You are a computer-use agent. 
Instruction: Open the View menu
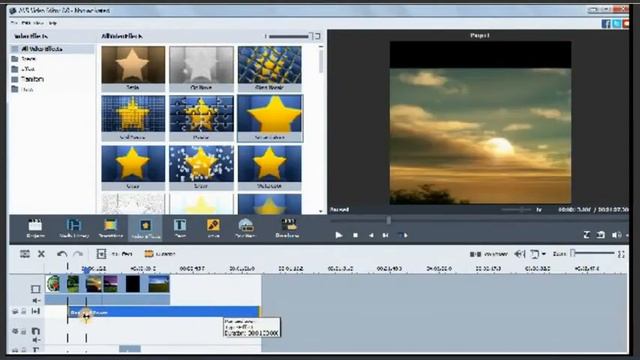click(38, 23)
